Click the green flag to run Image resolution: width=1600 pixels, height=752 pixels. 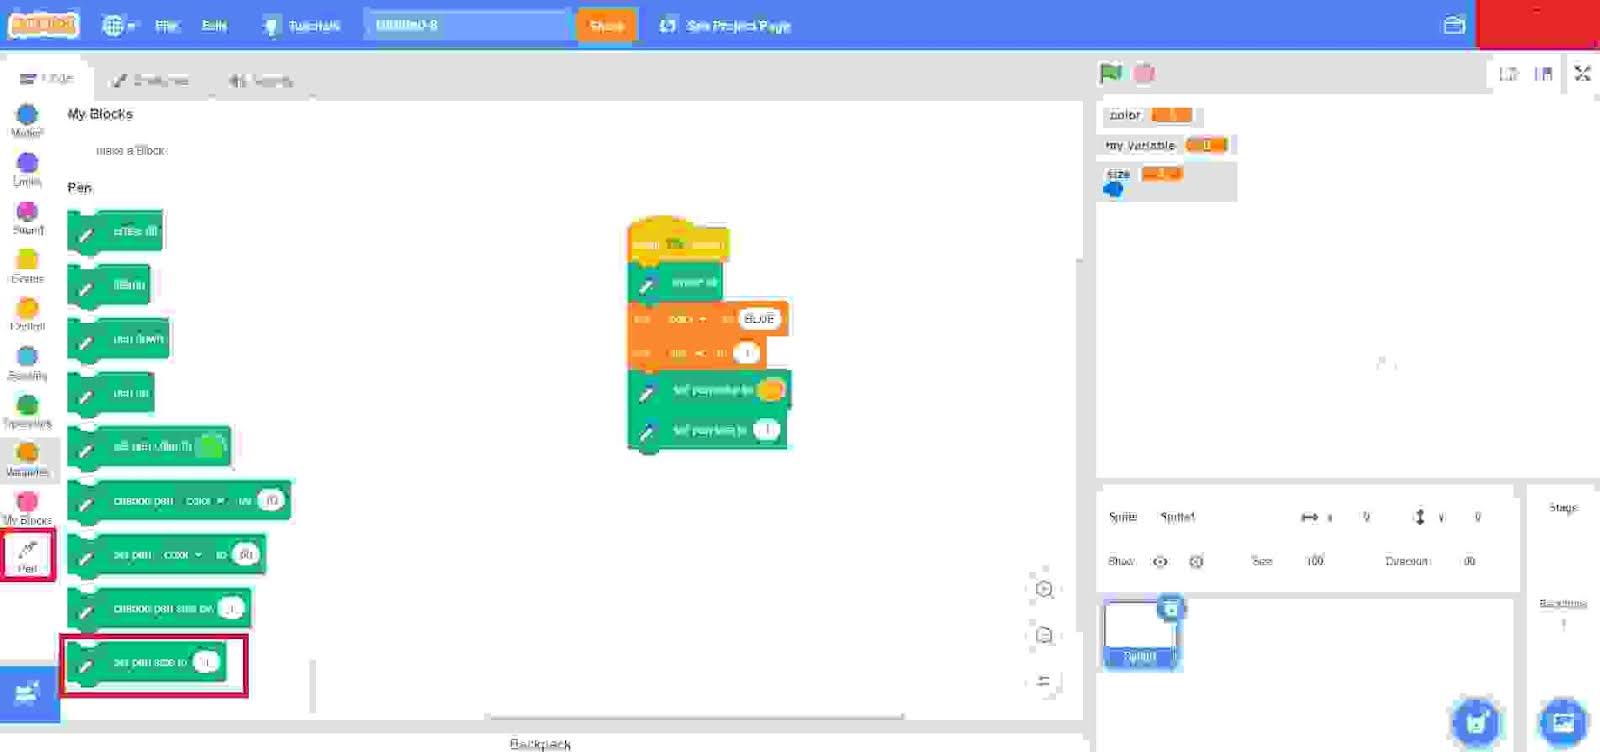point(1111,73)
